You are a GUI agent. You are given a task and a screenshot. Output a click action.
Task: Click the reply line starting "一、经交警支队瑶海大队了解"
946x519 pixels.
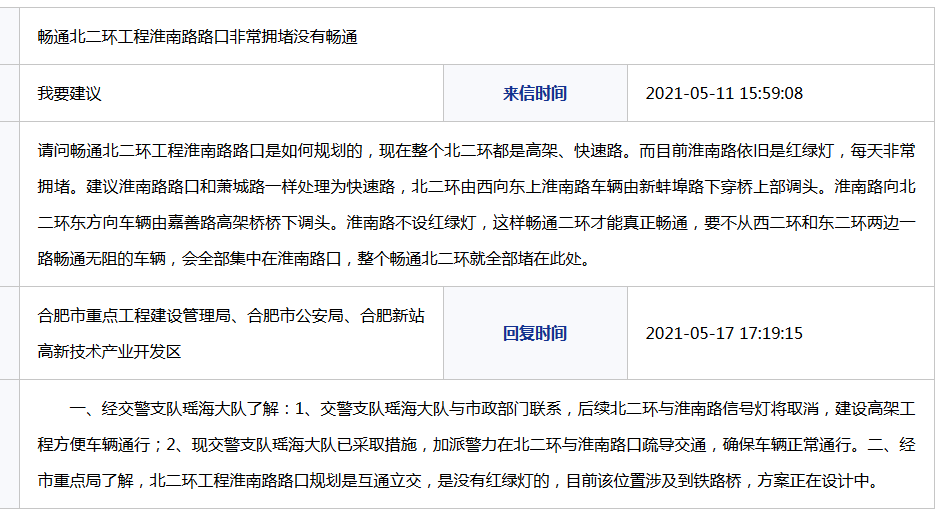(492, 409)
